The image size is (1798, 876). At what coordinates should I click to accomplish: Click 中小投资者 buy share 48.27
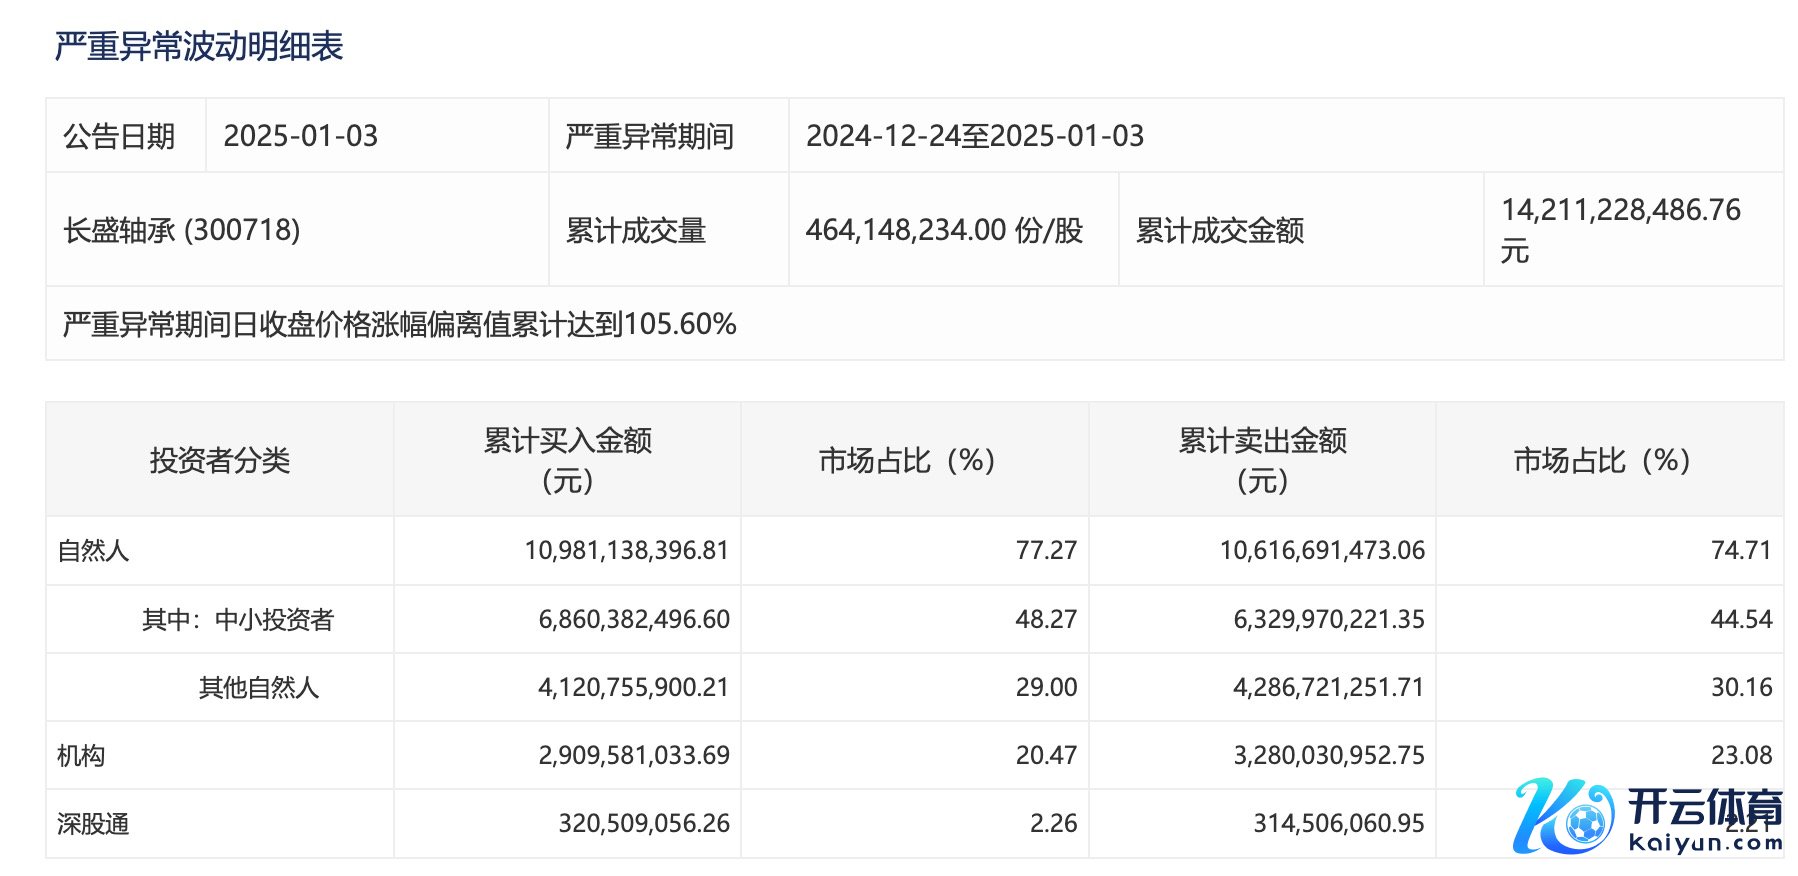pos(1046,620)
